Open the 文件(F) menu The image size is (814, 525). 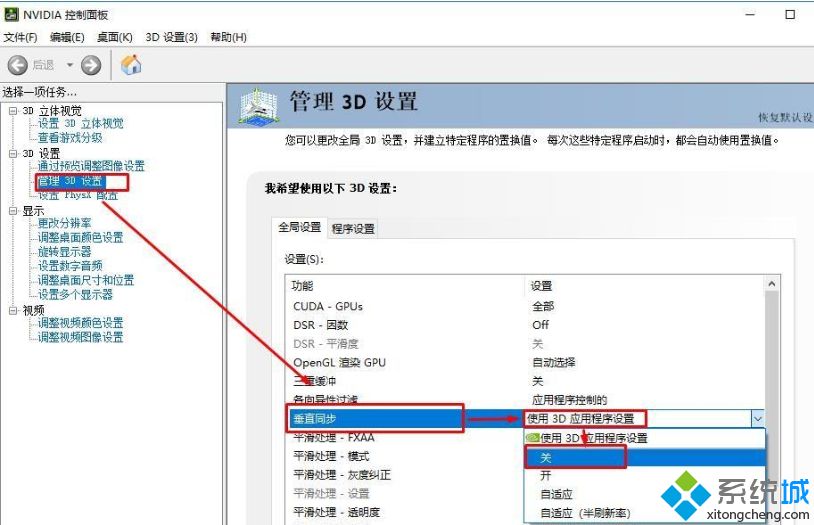click(x=20, y=37)
